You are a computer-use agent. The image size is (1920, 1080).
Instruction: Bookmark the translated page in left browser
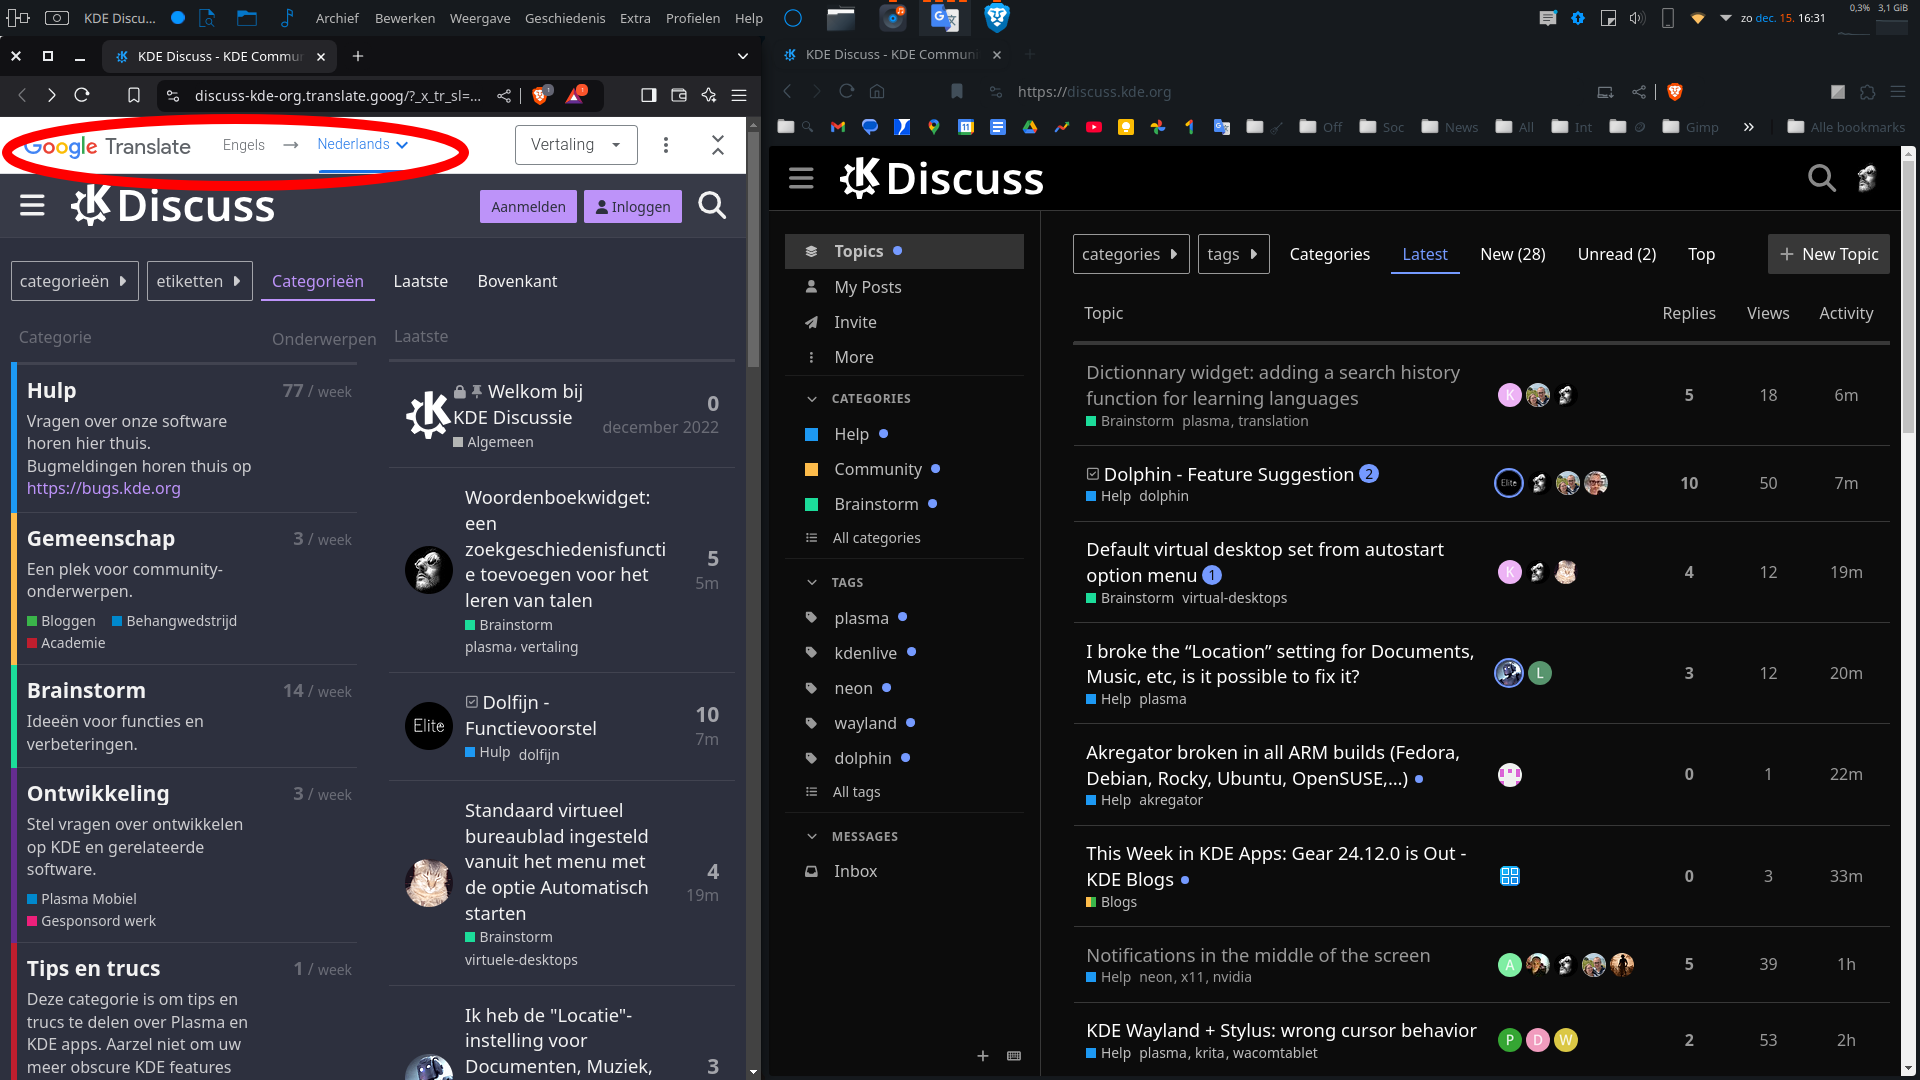pyautogui.click(x=133, y=95)
